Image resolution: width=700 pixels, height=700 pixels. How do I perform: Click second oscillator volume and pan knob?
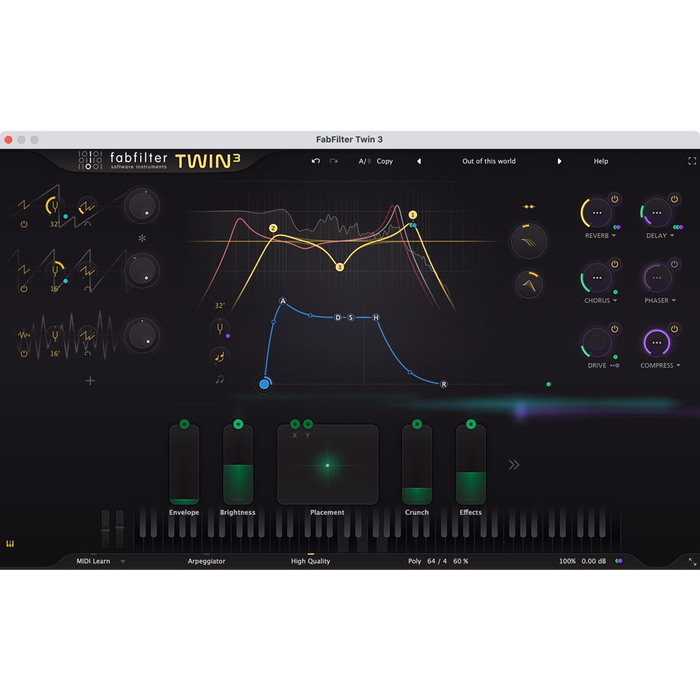(142, 271)
